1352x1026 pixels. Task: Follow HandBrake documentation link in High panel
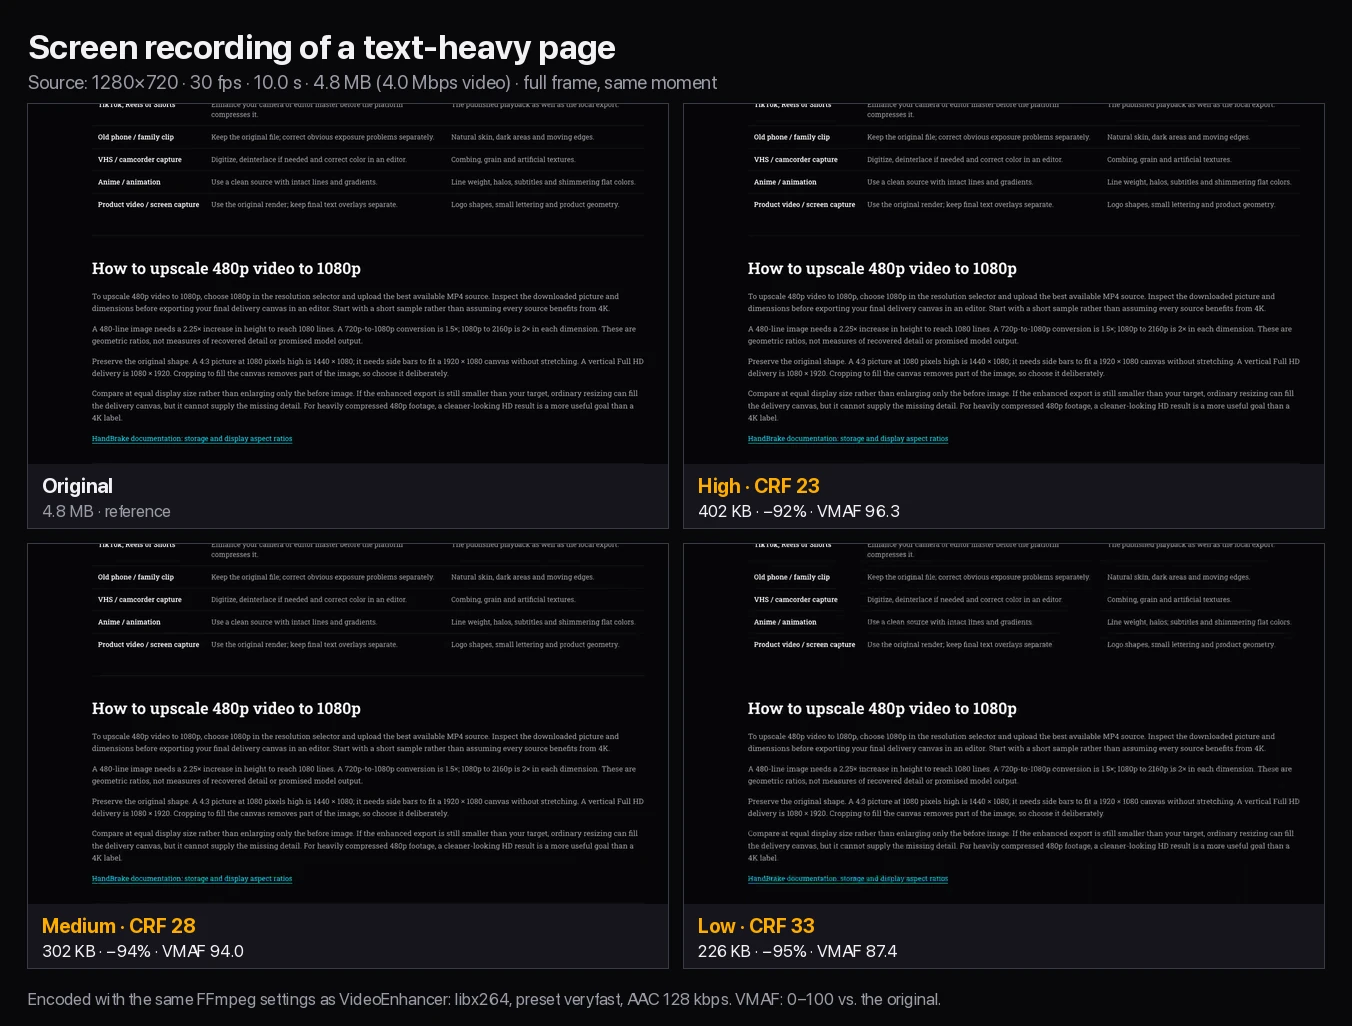[848, 439]
